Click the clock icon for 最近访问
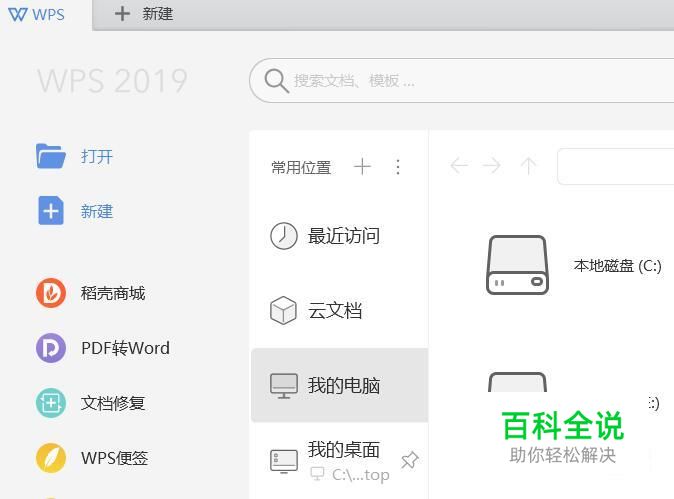The image size is (674, 499). tap(283, 236)
